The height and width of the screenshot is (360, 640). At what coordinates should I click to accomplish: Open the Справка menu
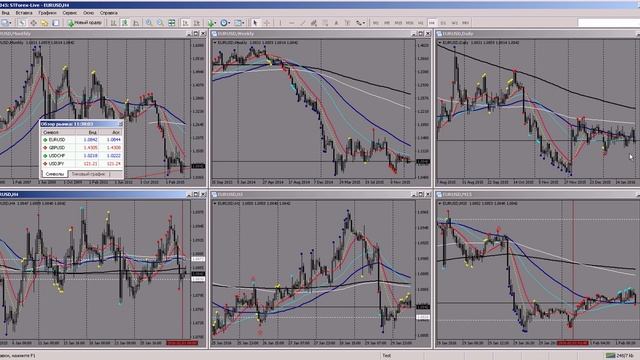click(x=109, y=13)
